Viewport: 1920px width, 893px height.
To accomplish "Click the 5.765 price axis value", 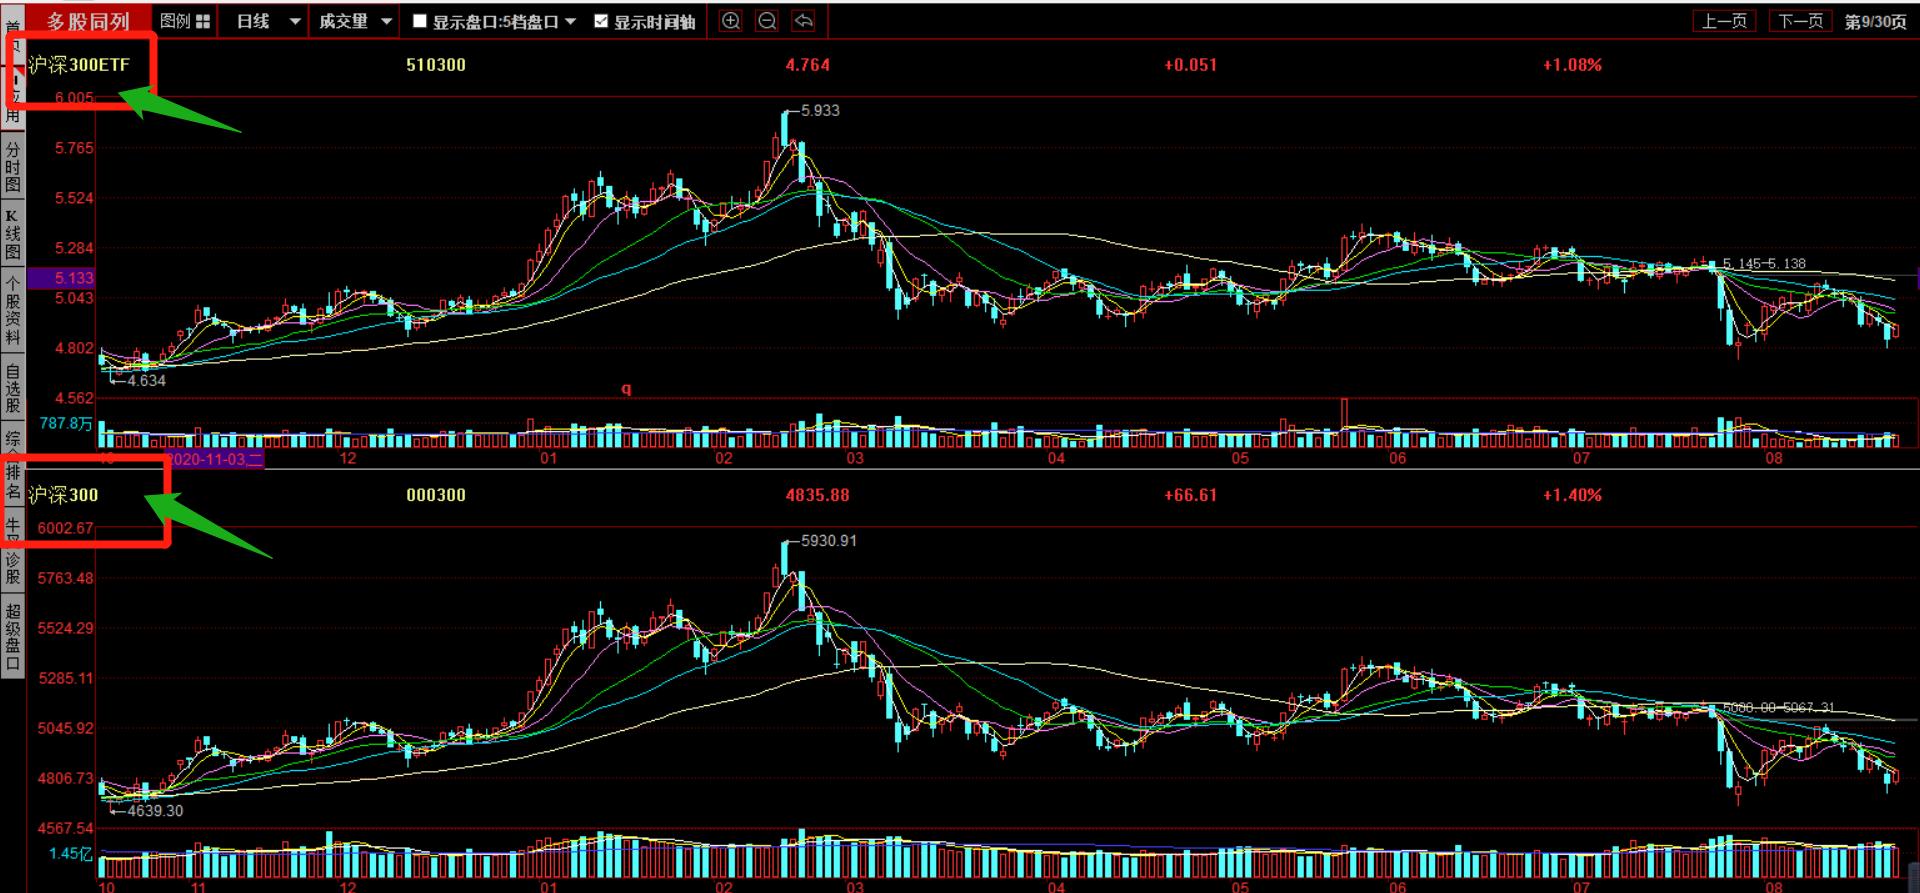I will (74, 148).
